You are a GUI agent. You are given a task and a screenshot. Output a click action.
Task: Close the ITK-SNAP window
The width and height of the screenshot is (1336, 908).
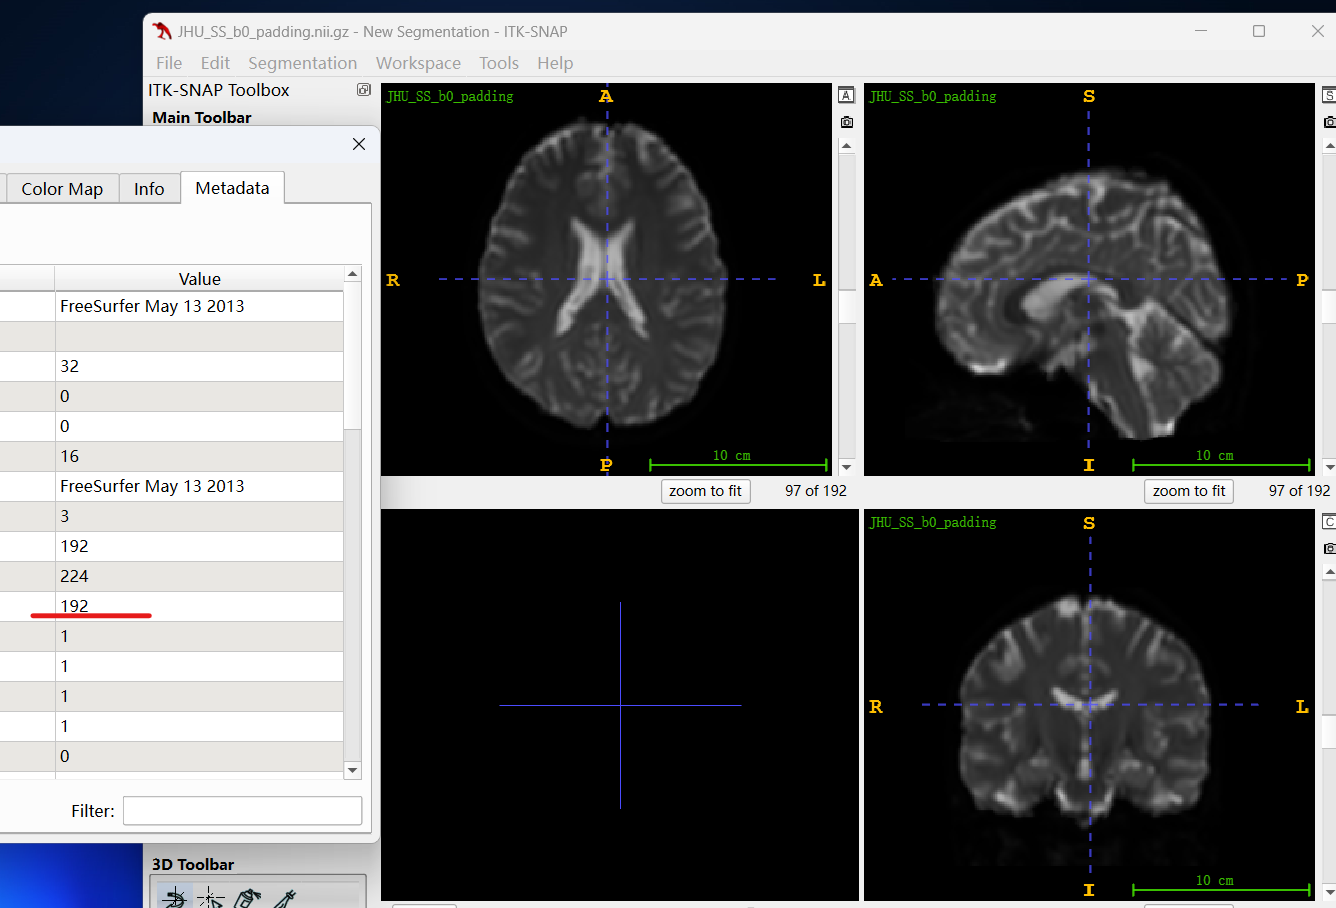[1317, 31]
